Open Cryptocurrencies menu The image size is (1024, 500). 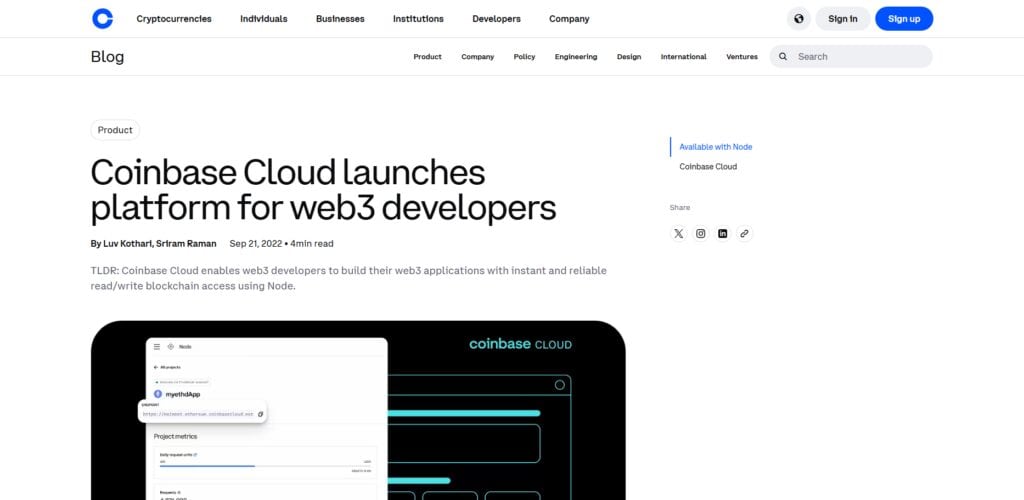(174, 19)
